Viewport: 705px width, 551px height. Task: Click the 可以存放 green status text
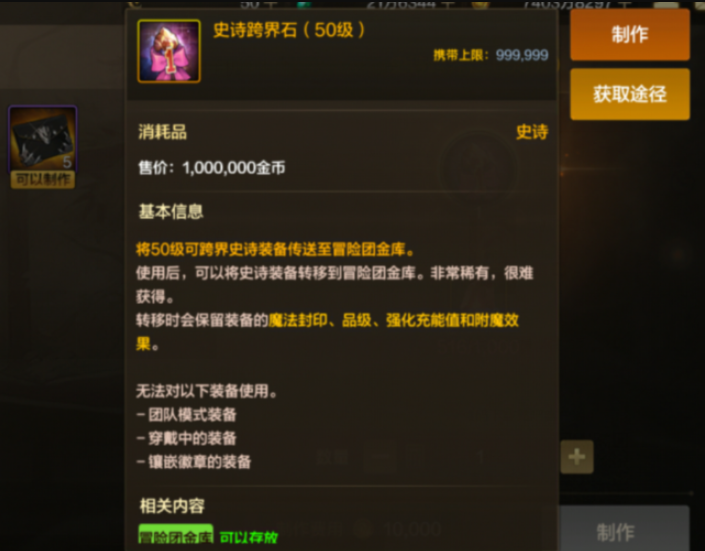tap(249, 537)
